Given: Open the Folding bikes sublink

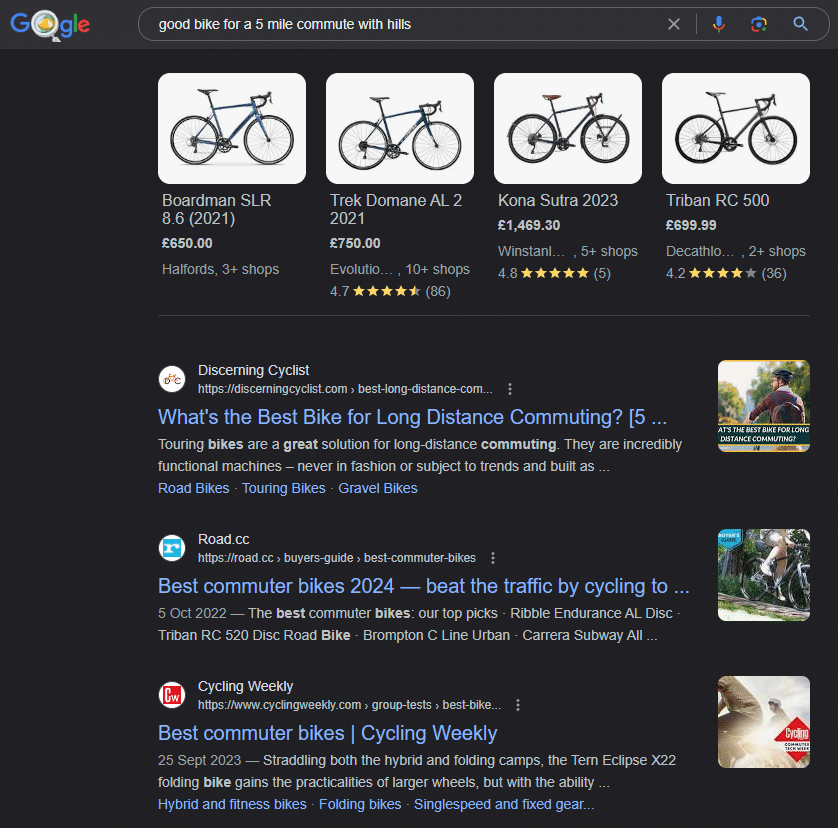Looking at the screenshot, I should click(x=360, y=804).
